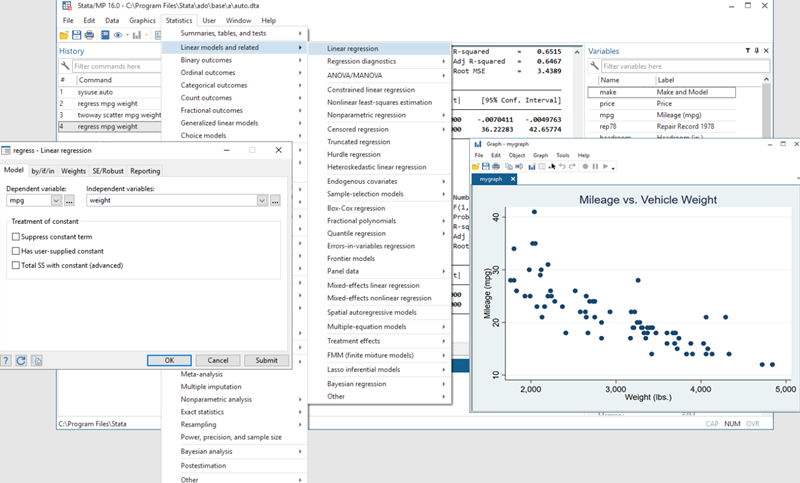Click the Filter commands here field

click(116, 66)
